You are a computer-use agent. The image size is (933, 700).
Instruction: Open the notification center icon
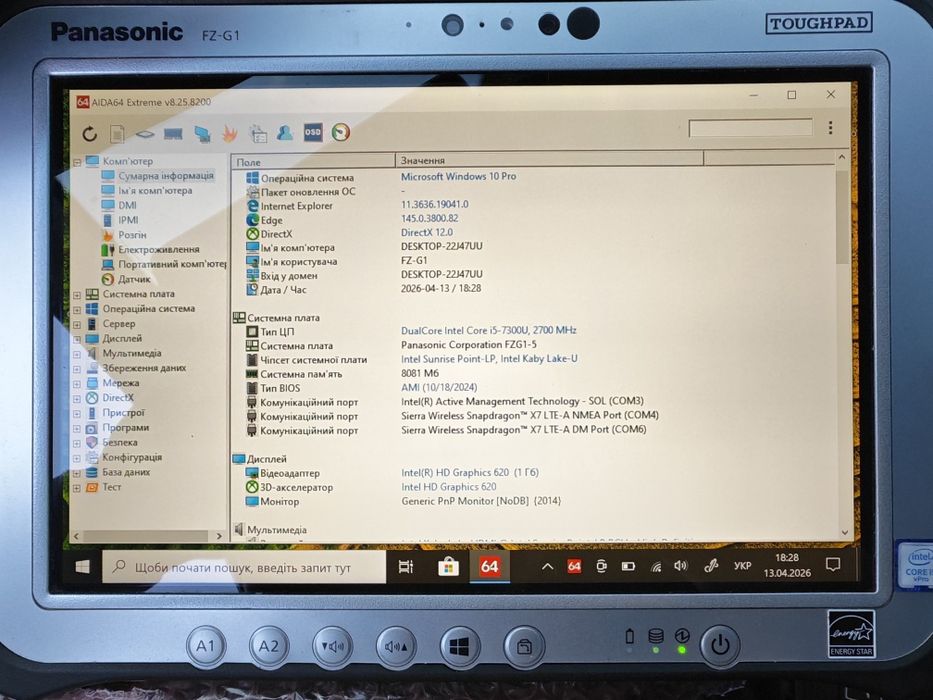[x=832, y=564]
